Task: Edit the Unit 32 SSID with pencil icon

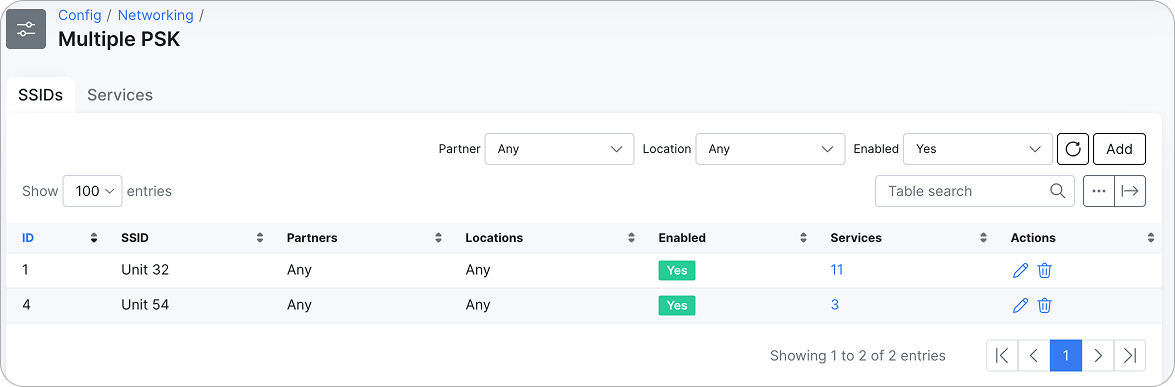Action: pos(1020,270)
